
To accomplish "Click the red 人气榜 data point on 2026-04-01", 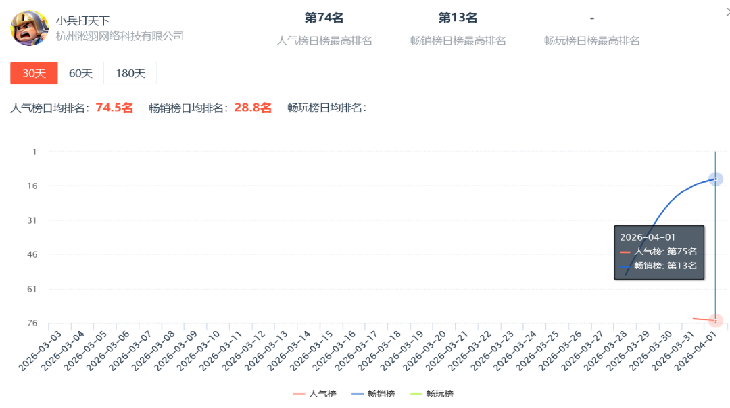I will click(x=715, y=320).
